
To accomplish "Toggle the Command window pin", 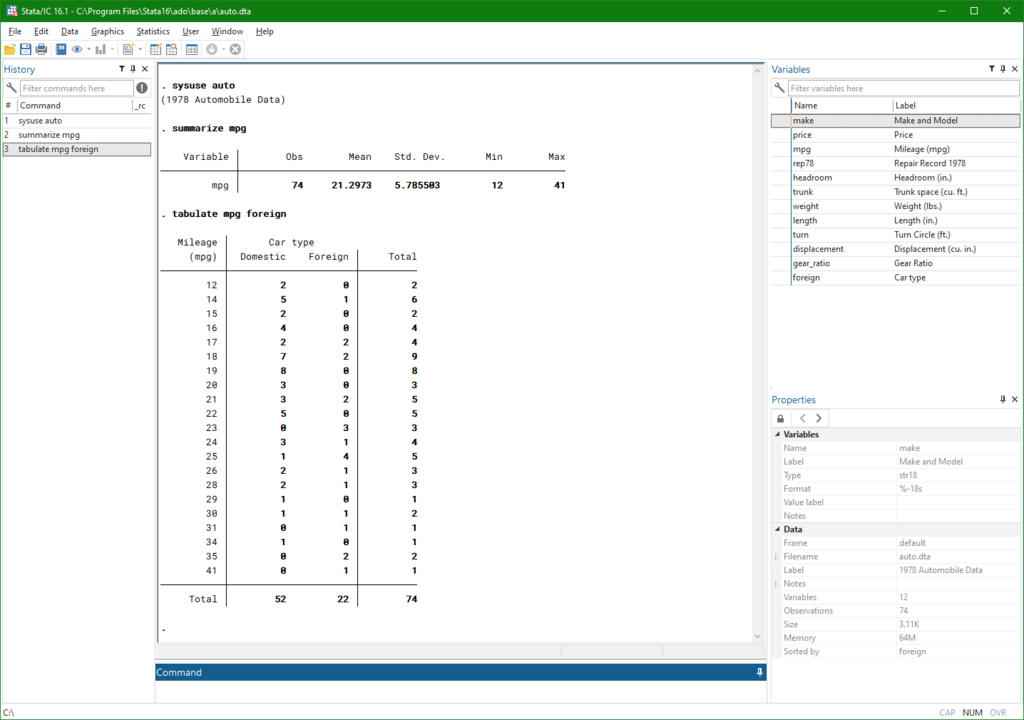I will [x=760, y=672].
